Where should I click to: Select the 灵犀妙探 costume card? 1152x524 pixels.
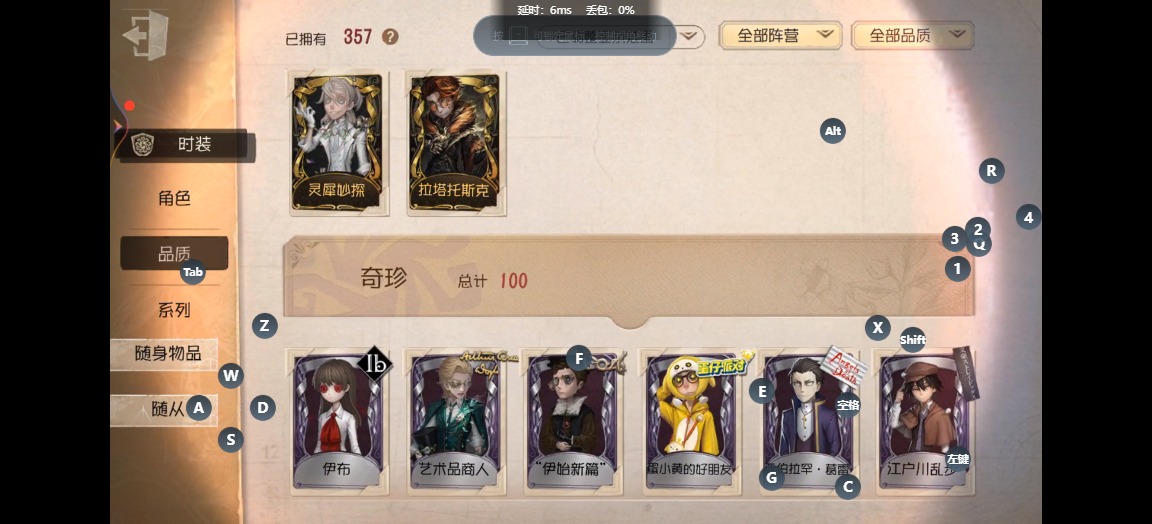pos(339,143)
